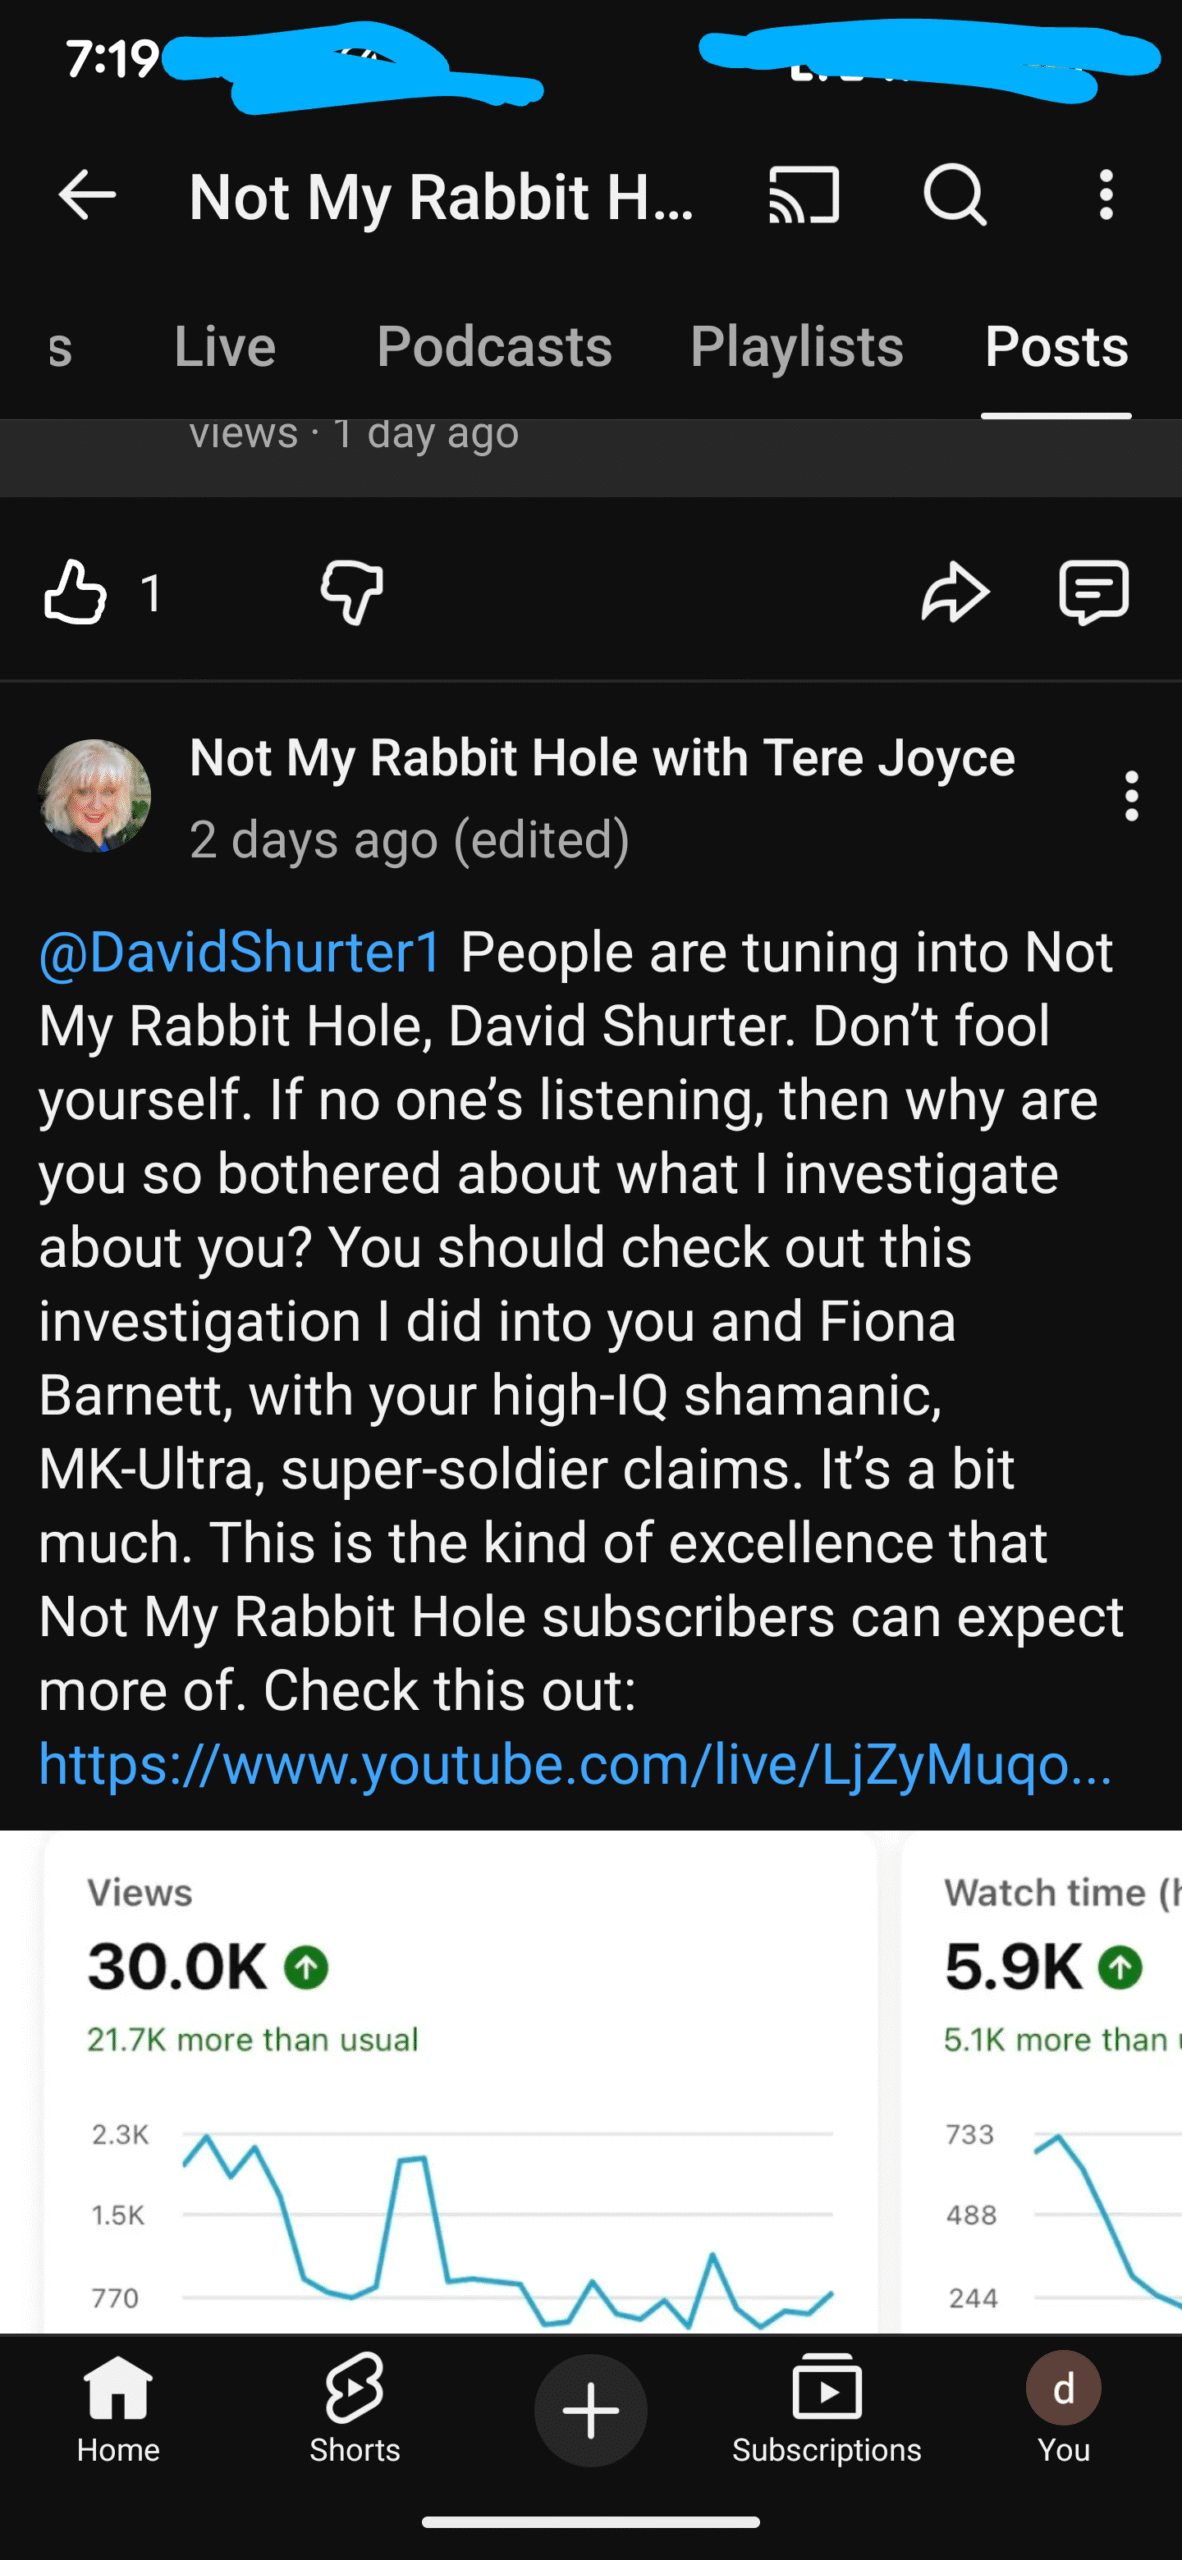Go to Home in bottom navigation

[118, 2410]
